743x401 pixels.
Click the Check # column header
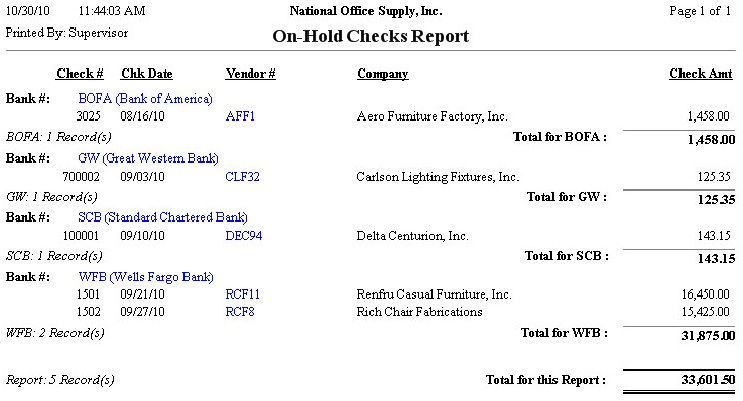[x=80, y=74]
